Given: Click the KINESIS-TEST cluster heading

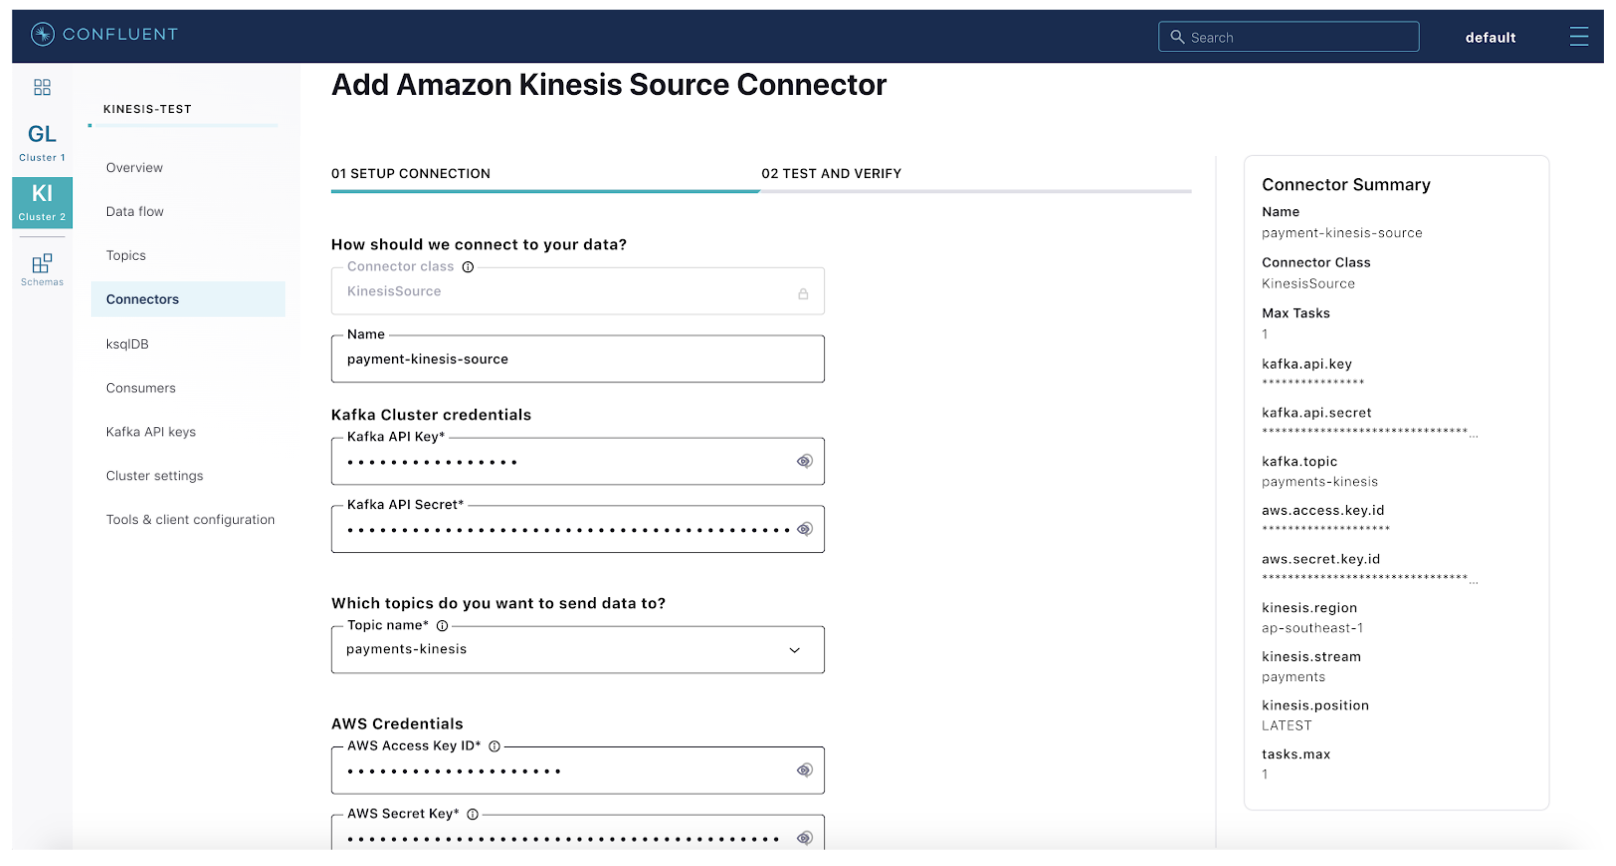Looking at the screenshot, I should click(x=147, y=109).
